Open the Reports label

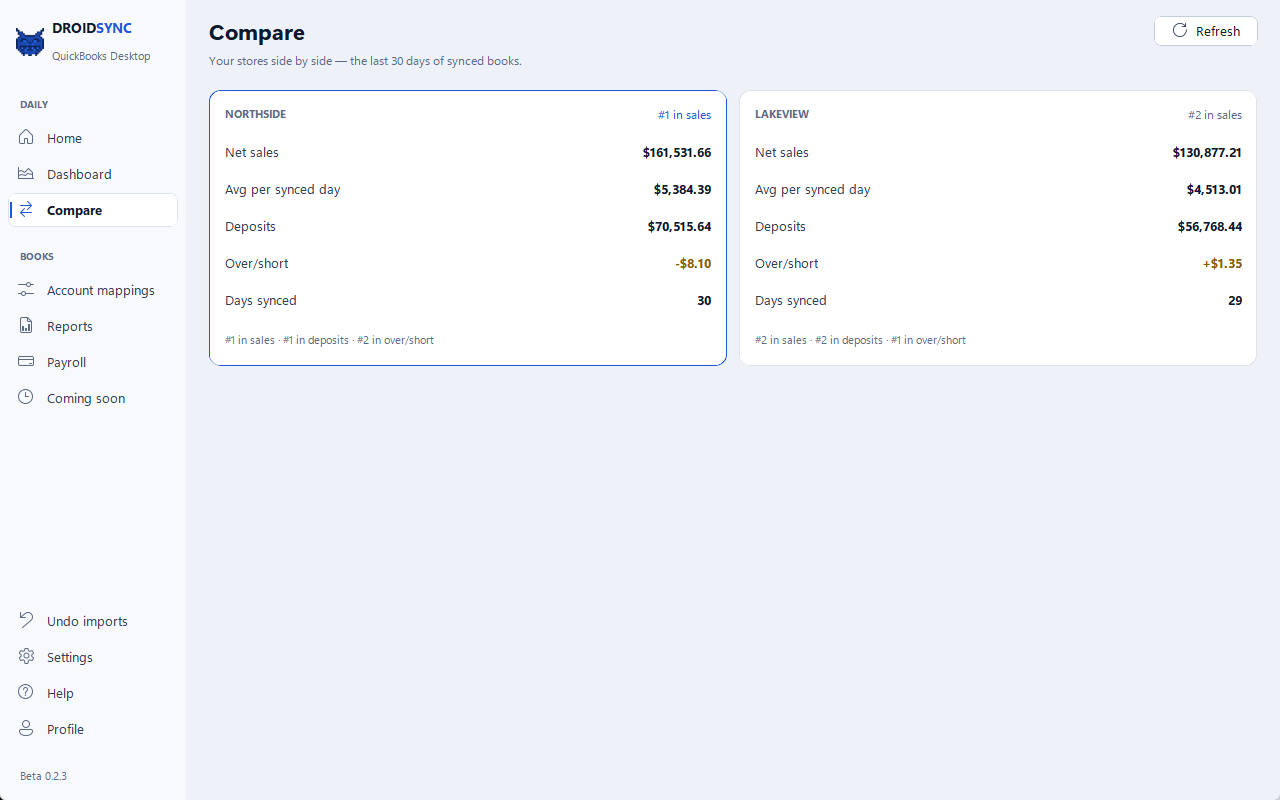click(70, 327)
